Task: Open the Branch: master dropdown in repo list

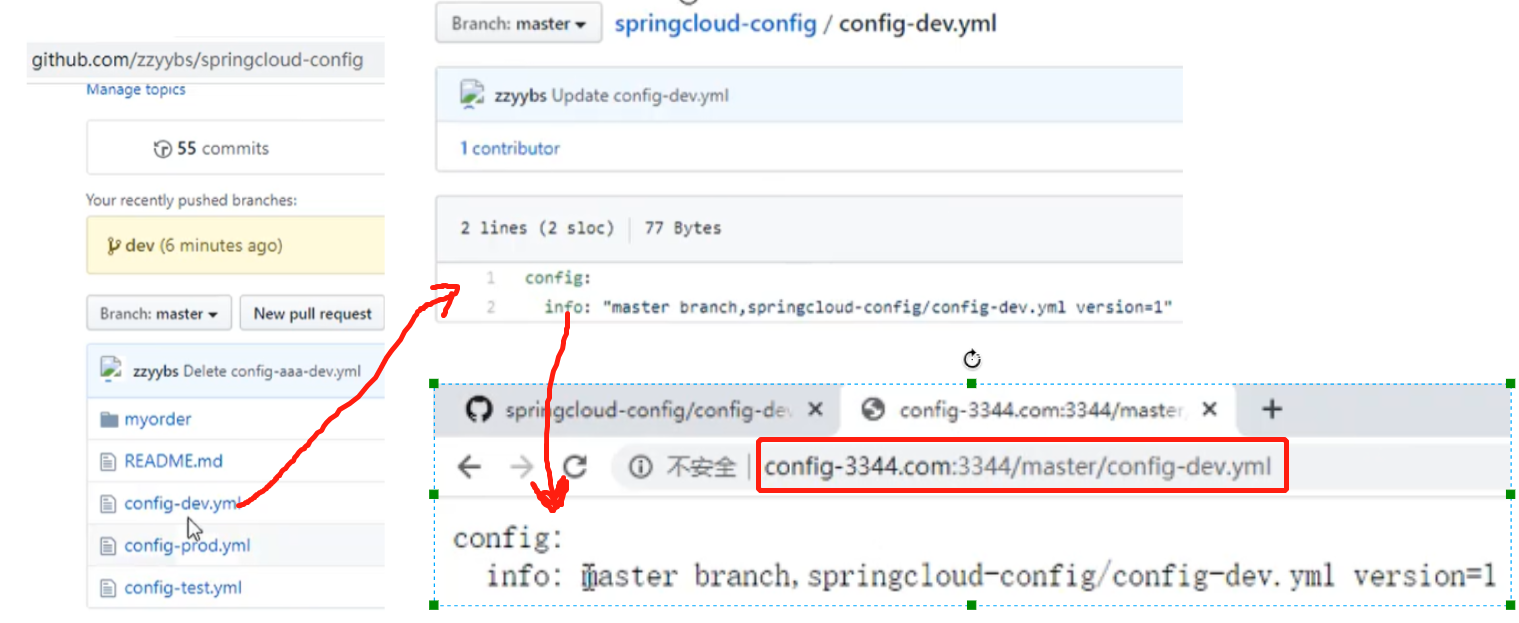Action: [x=159, y=313]
